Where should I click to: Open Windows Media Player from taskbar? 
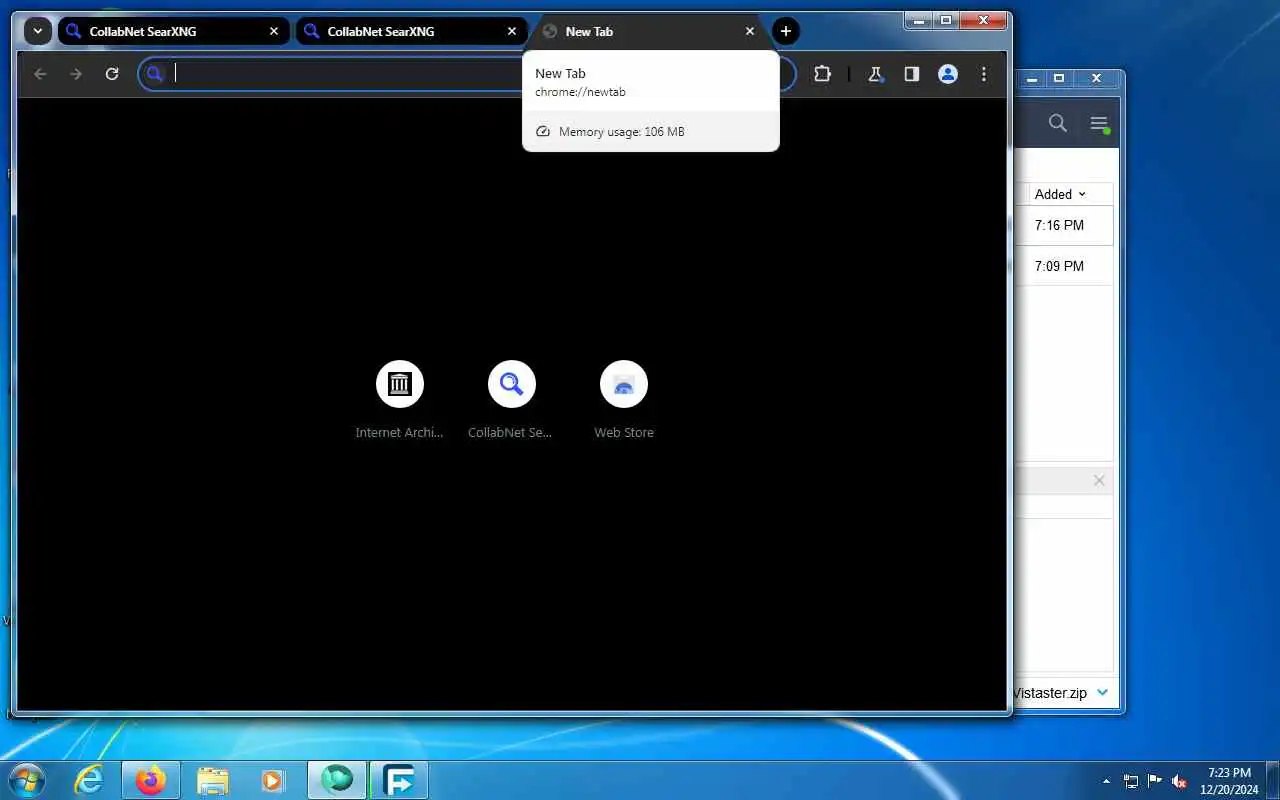pos(272,780)
